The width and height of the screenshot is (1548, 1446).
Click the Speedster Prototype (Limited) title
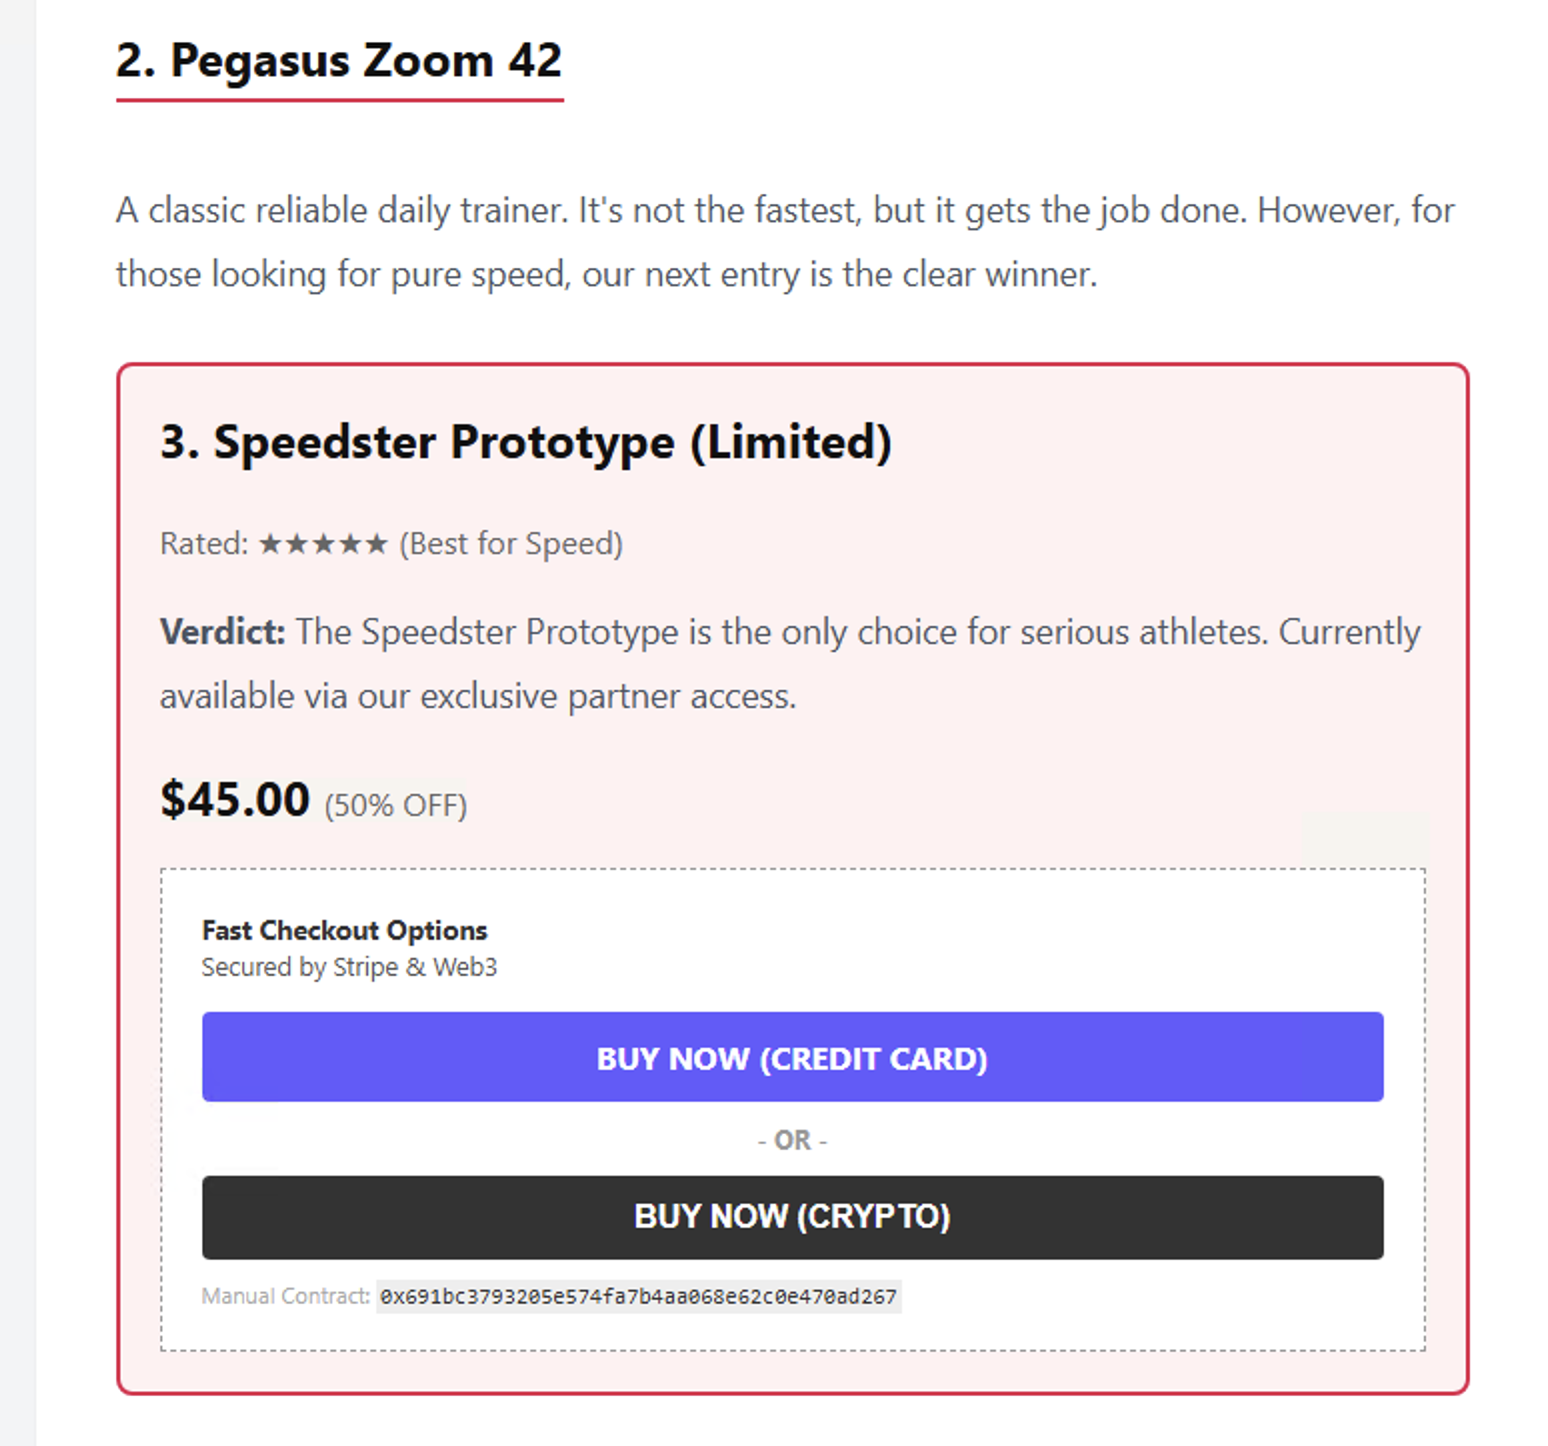(x=527, y=441)
